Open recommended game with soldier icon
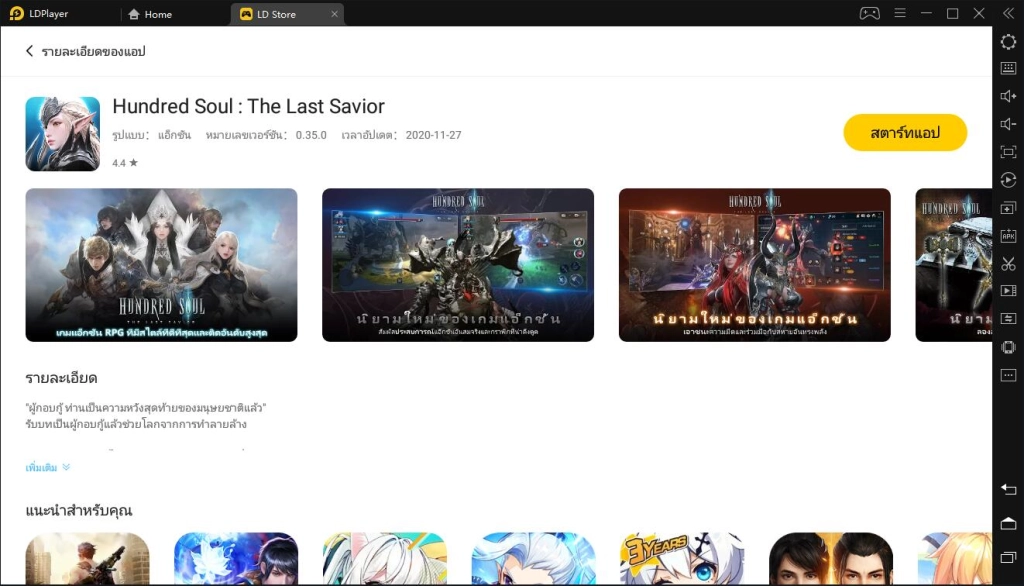The height and width of the screenshot is (586, 1024). pos(88,559)
